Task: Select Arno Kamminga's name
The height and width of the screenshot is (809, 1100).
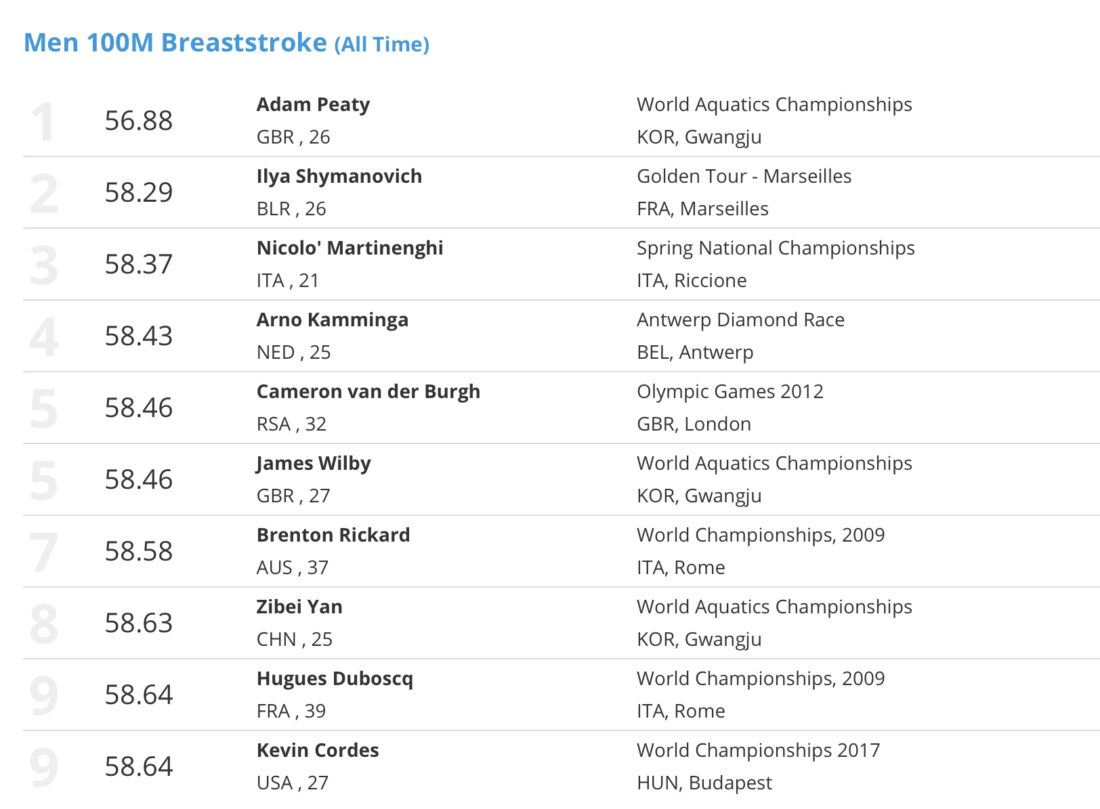Action: coord(332,320)
